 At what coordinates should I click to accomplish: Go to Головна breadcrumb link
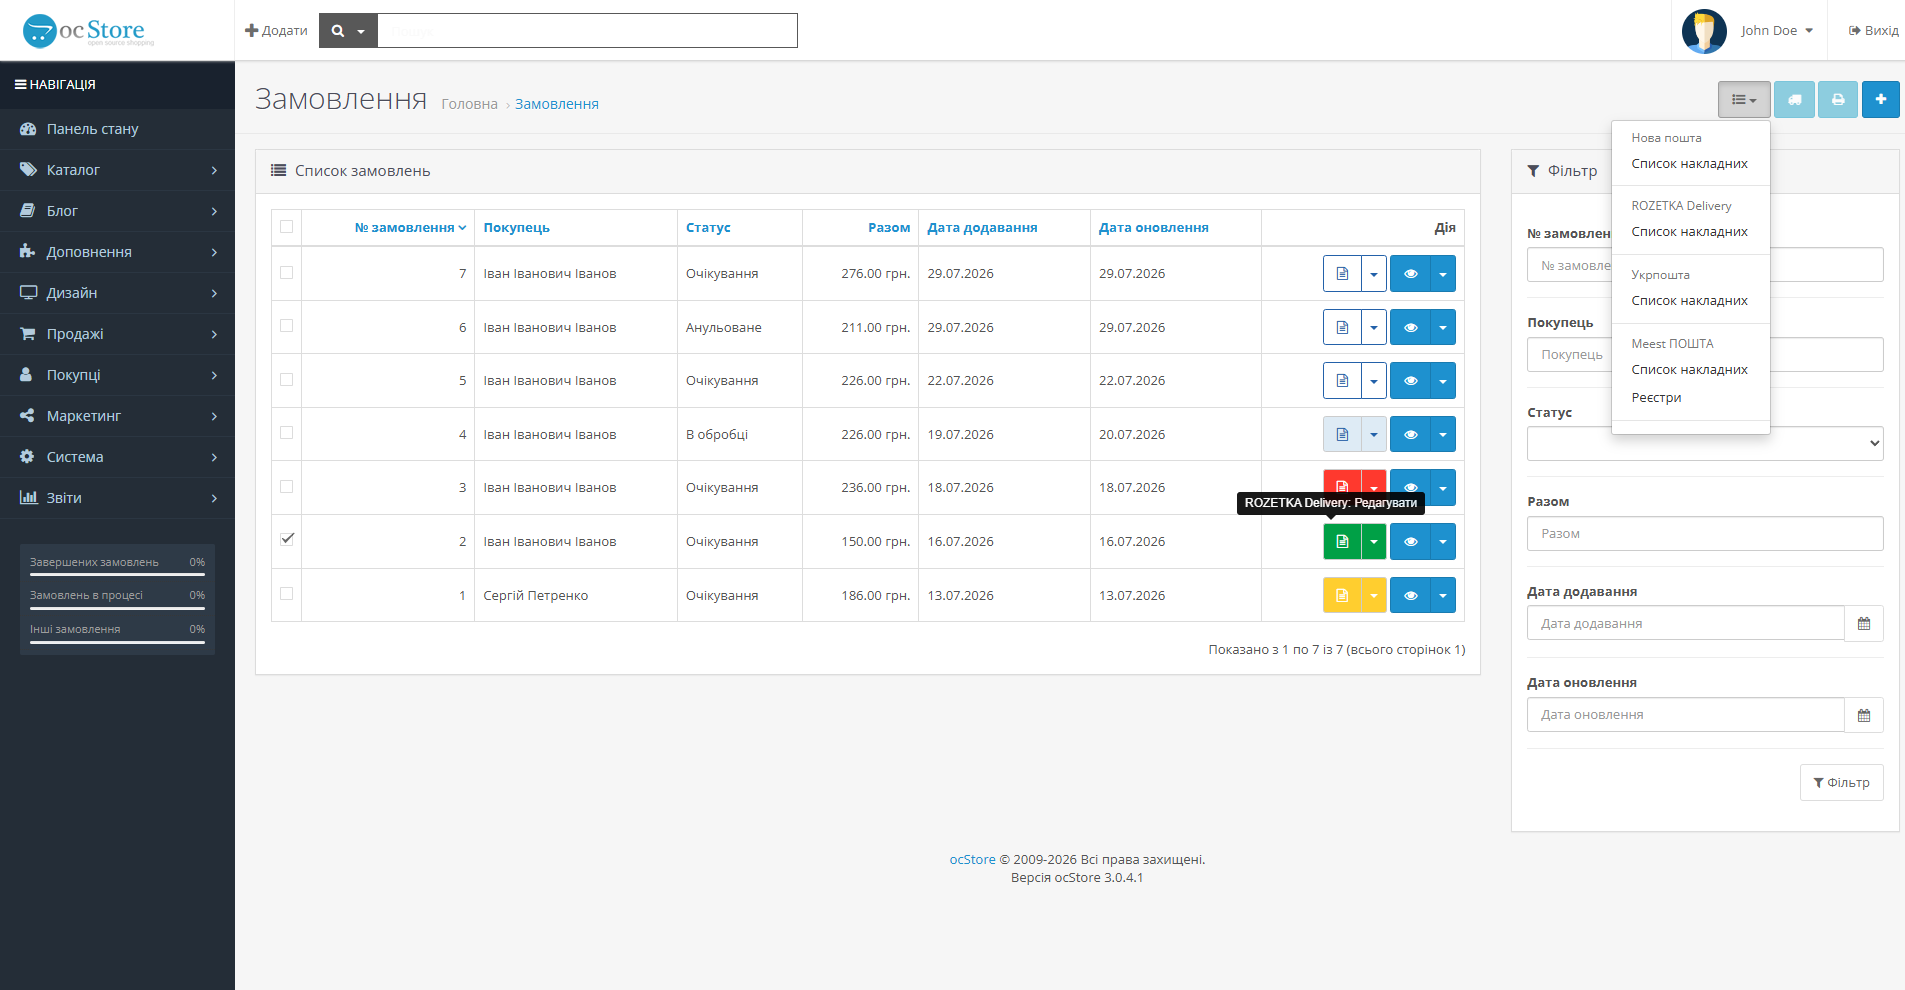(469, 104)
